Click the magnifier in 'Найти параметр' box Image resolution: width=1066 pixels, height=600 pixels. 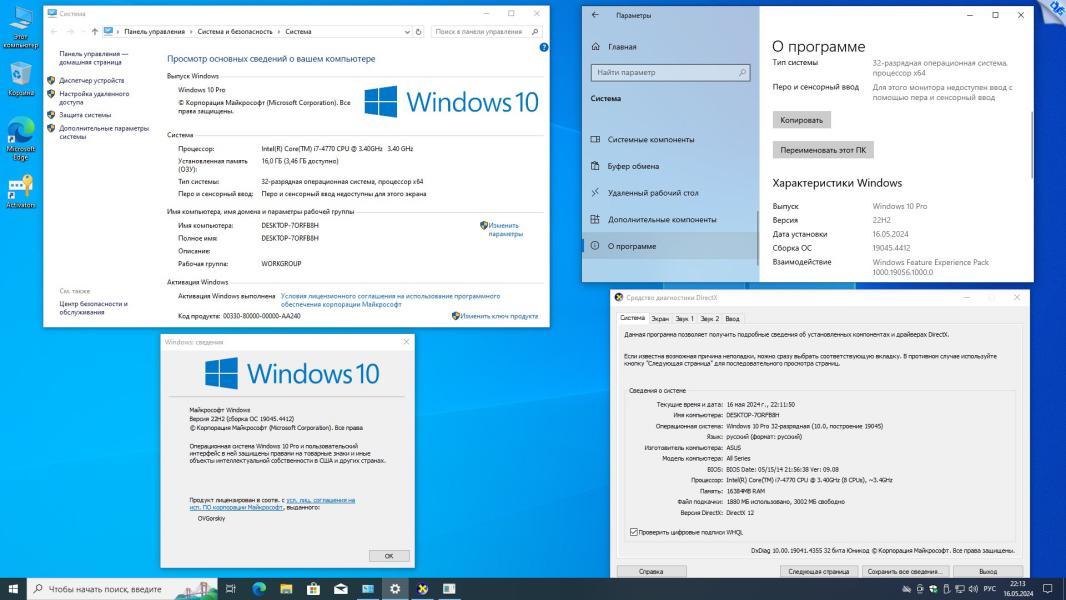tap(742, 72)
